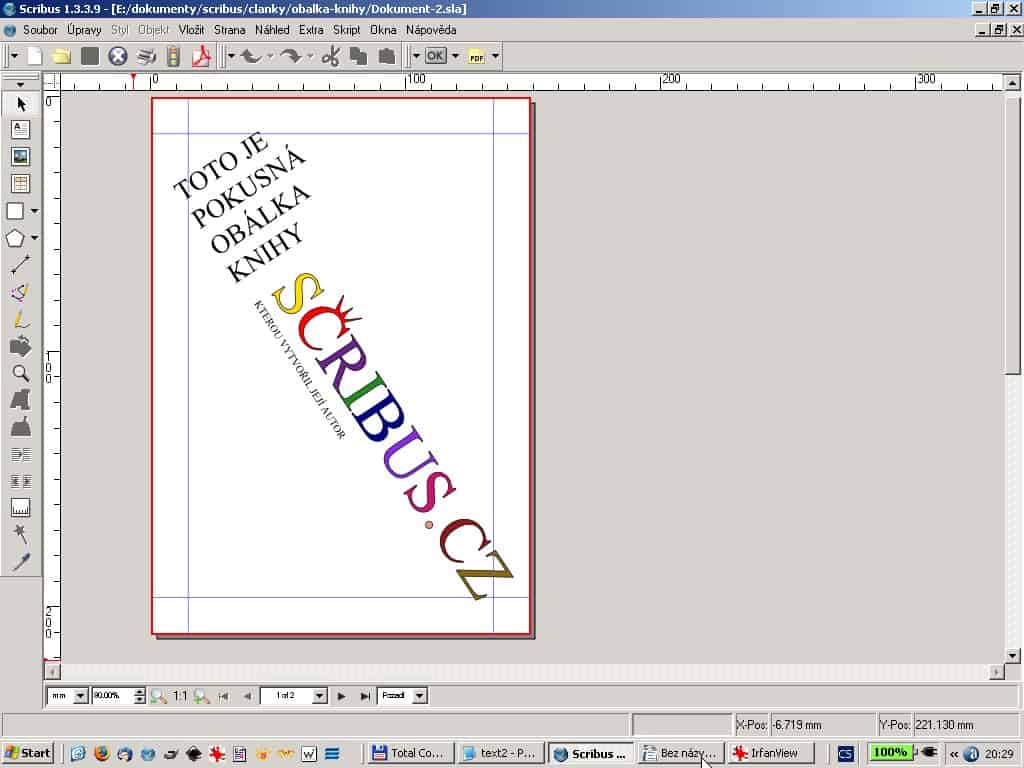Pick the Insert Shape rectangle tool
The image size is (1024, 768).
pos(15,211)
